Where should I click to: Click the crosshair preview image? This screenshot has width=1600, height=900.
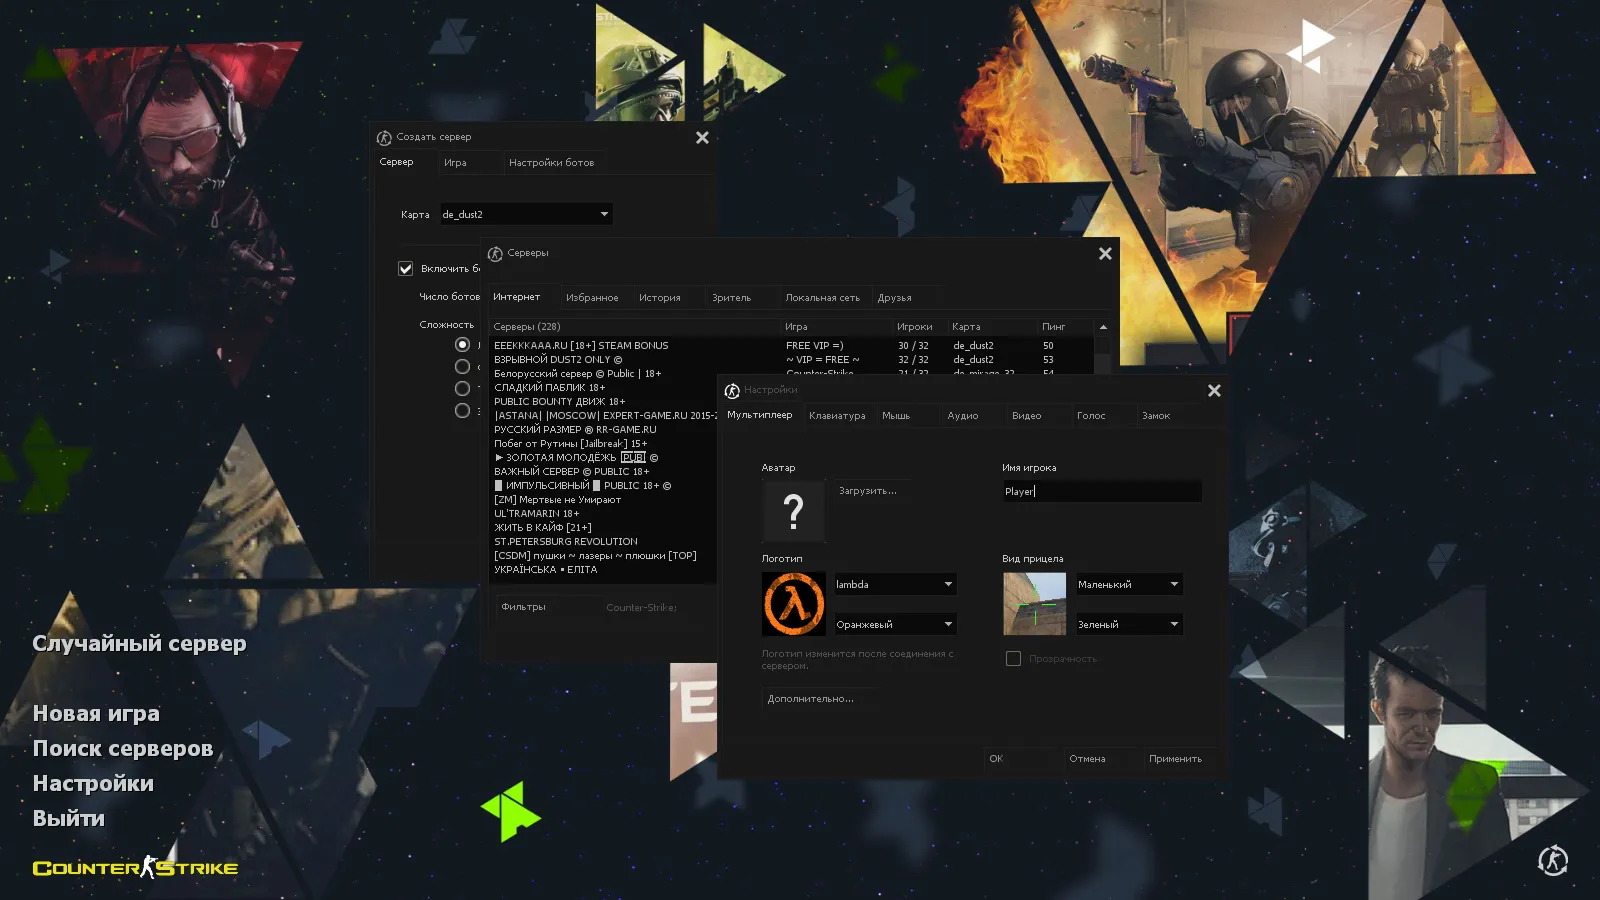[x=1035, y=603]
